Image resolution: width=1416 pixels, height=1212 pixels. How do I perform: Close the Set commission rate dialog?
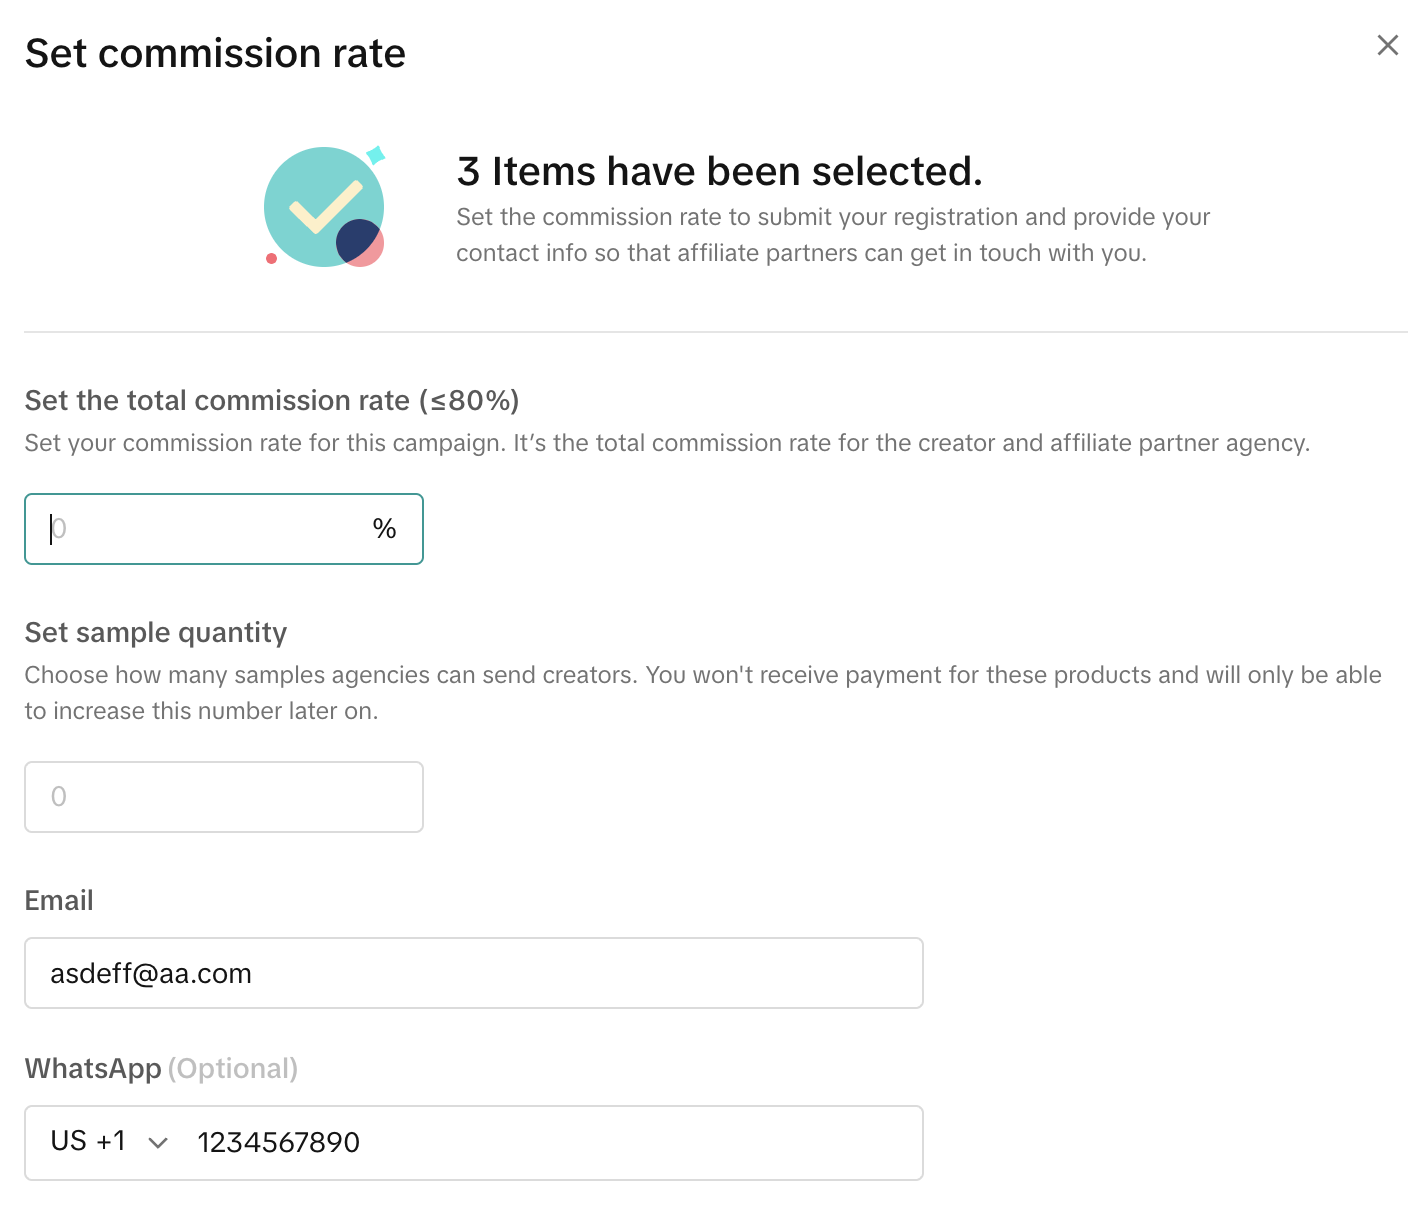click(1387, 45)
